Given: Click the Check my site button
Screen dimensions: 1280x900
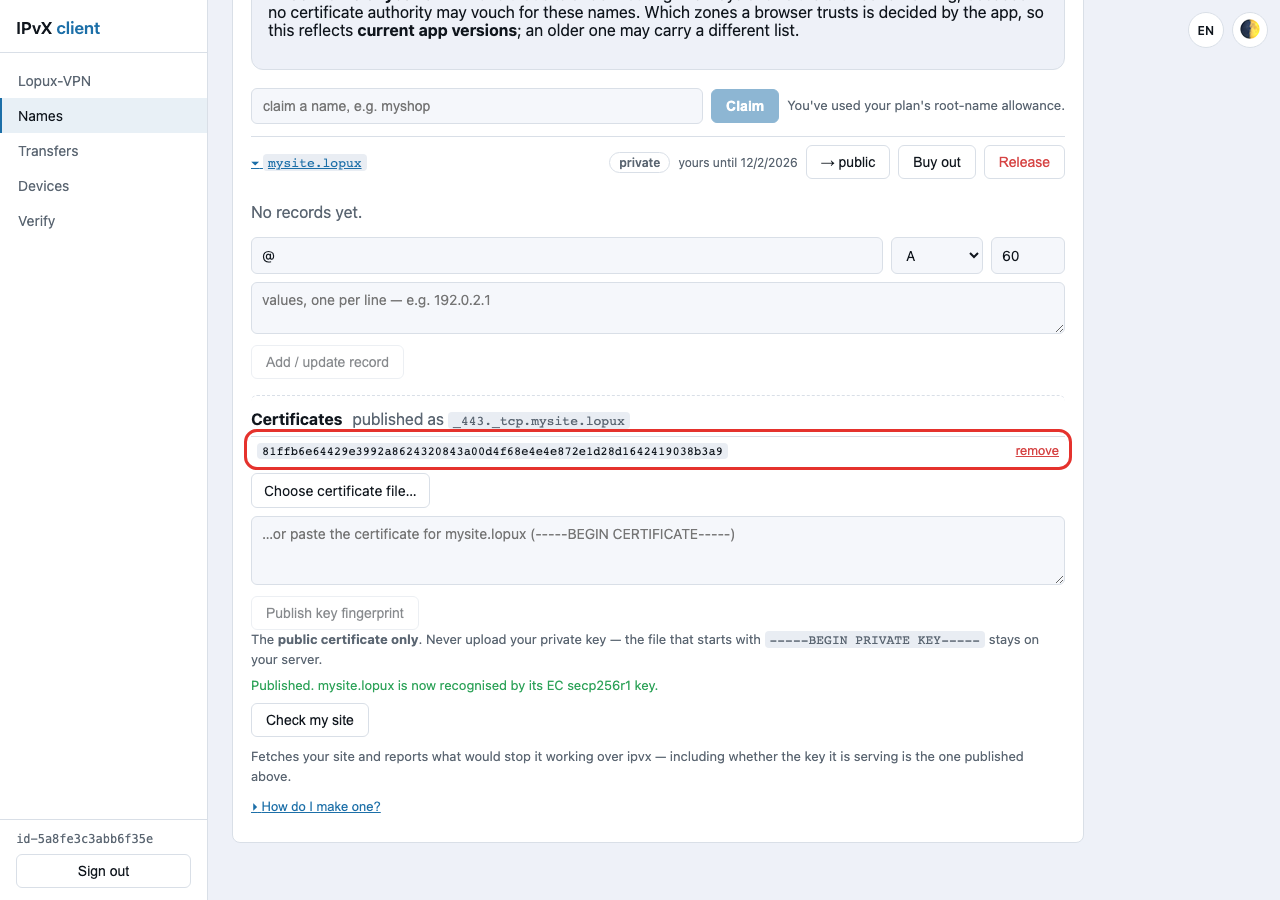Looking at the screenshot, I should [310, 720].
